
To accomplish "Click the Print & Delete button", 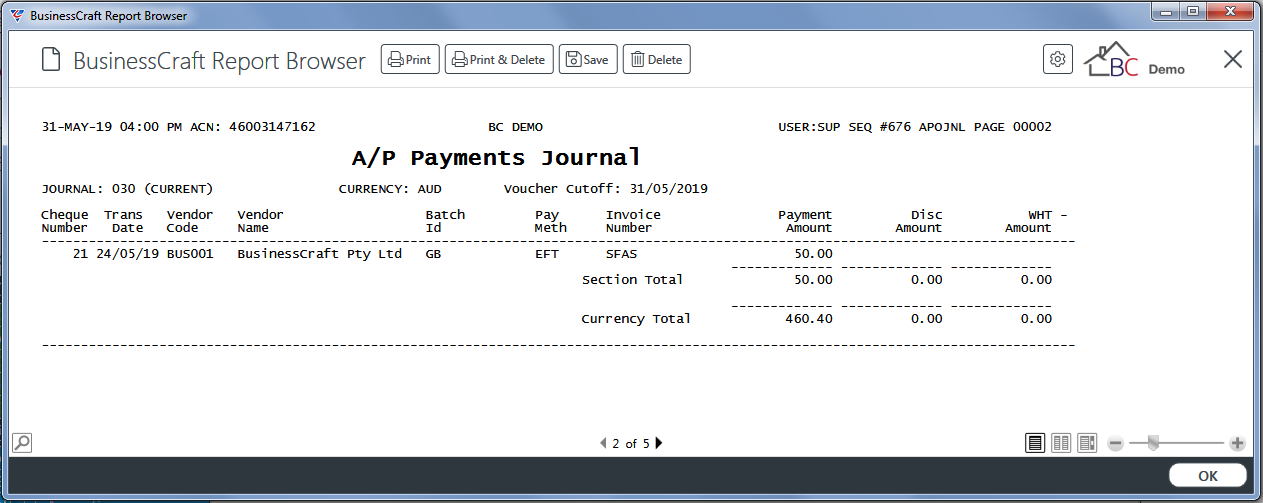I will (499, 60).
